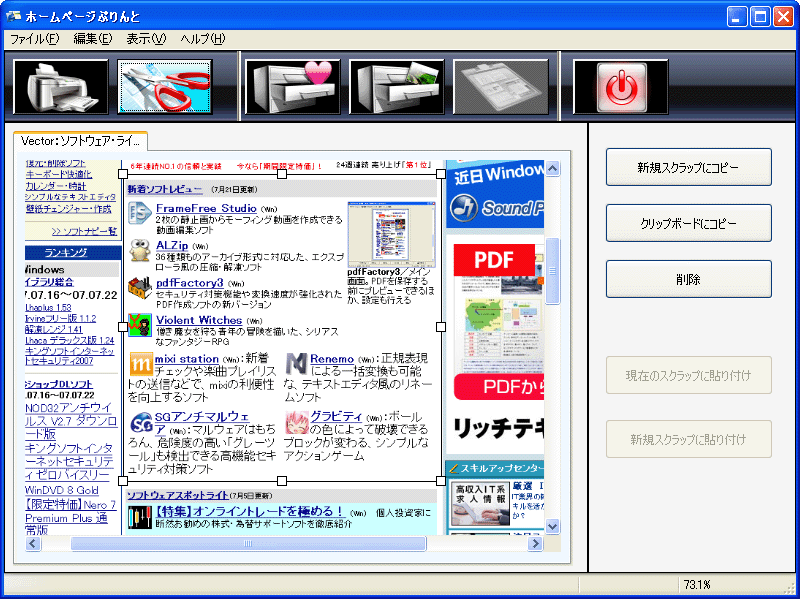Open the WinDVD 8 Gold link
Image resolution: width=800 pixels, height=599 pixels.
(x=62, y=490)
